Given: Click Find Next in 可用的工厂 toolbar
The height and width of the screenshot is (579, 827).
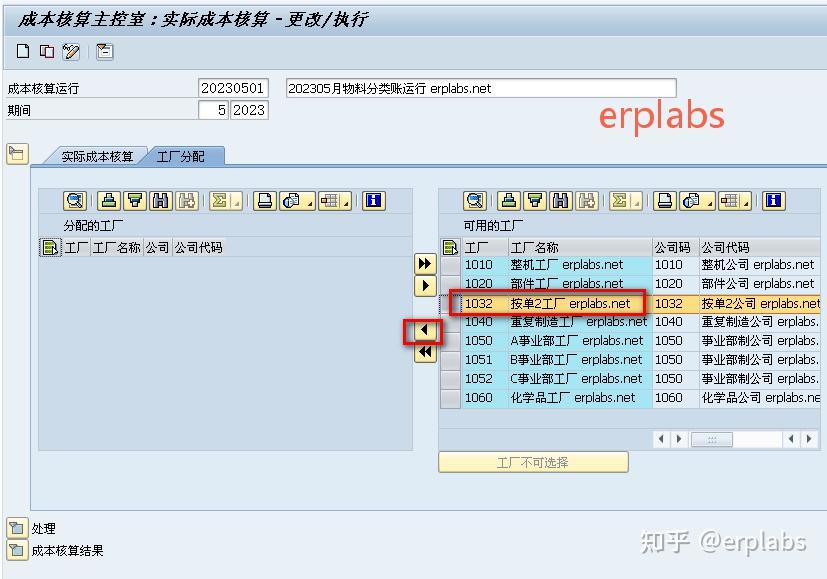Looking at the screenshot, I should click(587, 200).
